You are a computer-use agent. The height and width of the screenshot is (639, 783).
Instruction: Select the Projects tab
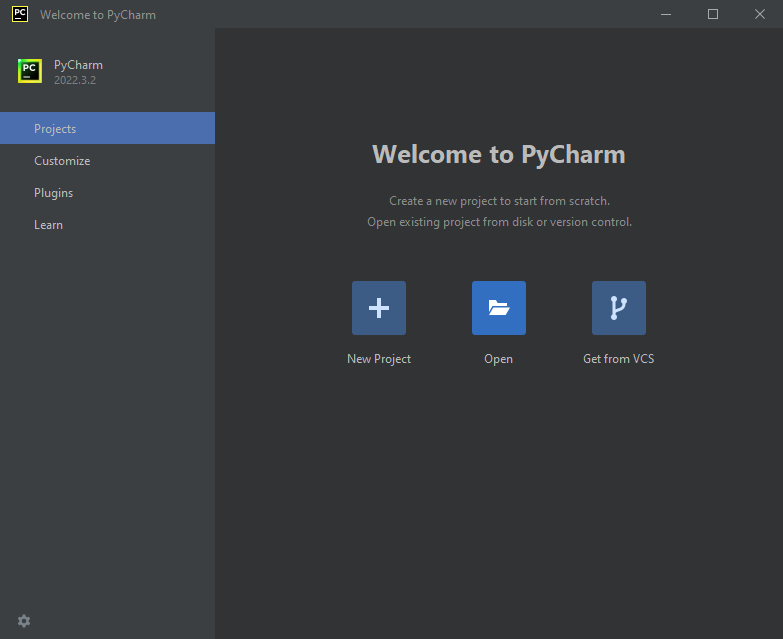107,128
